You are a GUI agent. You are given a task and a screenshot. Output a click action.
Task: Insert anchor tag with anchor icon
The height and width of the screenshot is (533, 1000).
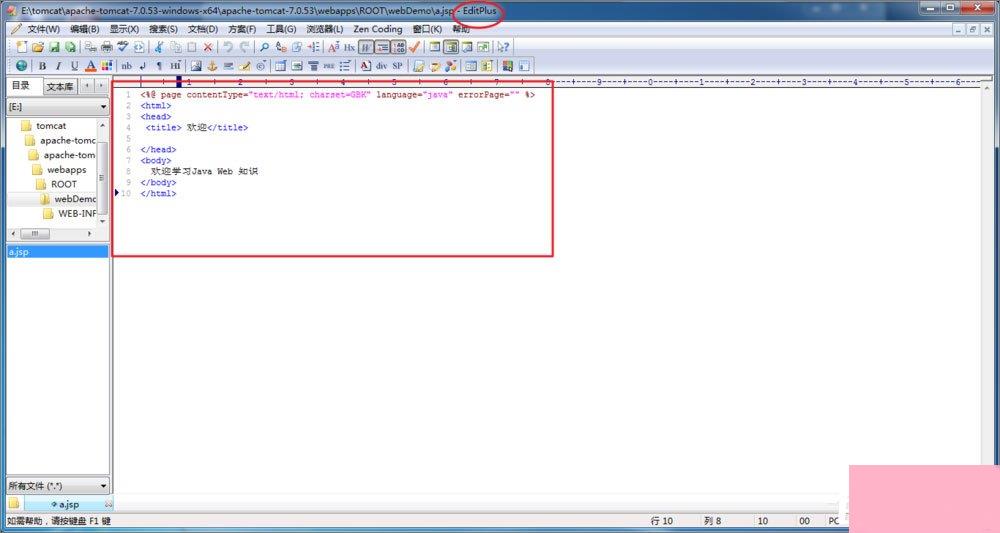[212, 66]
